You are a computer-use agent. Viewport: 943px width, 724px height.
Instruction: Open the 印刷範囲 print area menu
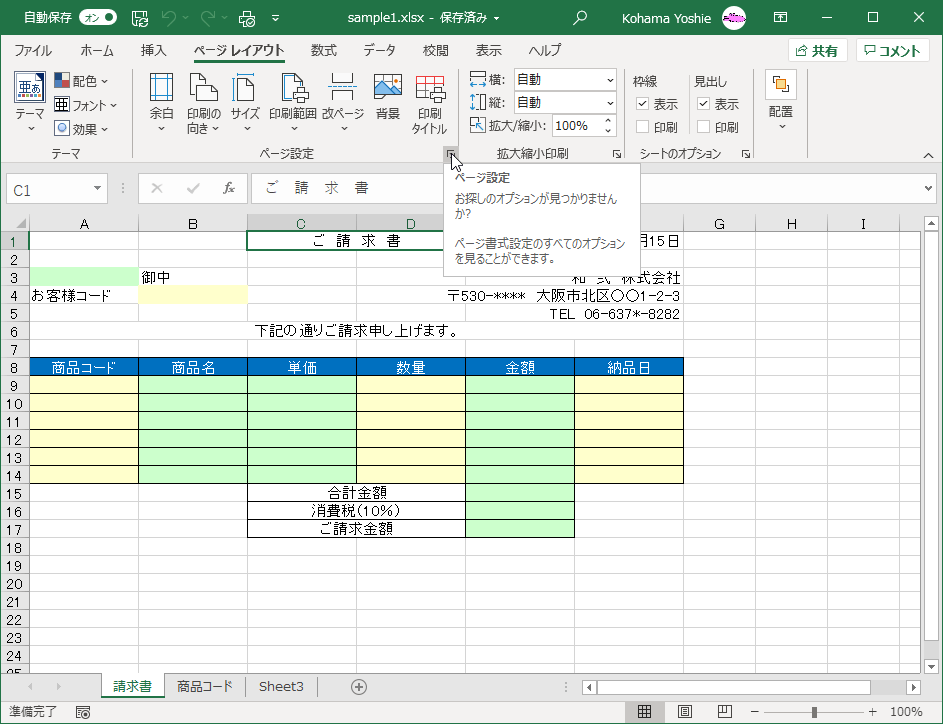coord(293,103)
